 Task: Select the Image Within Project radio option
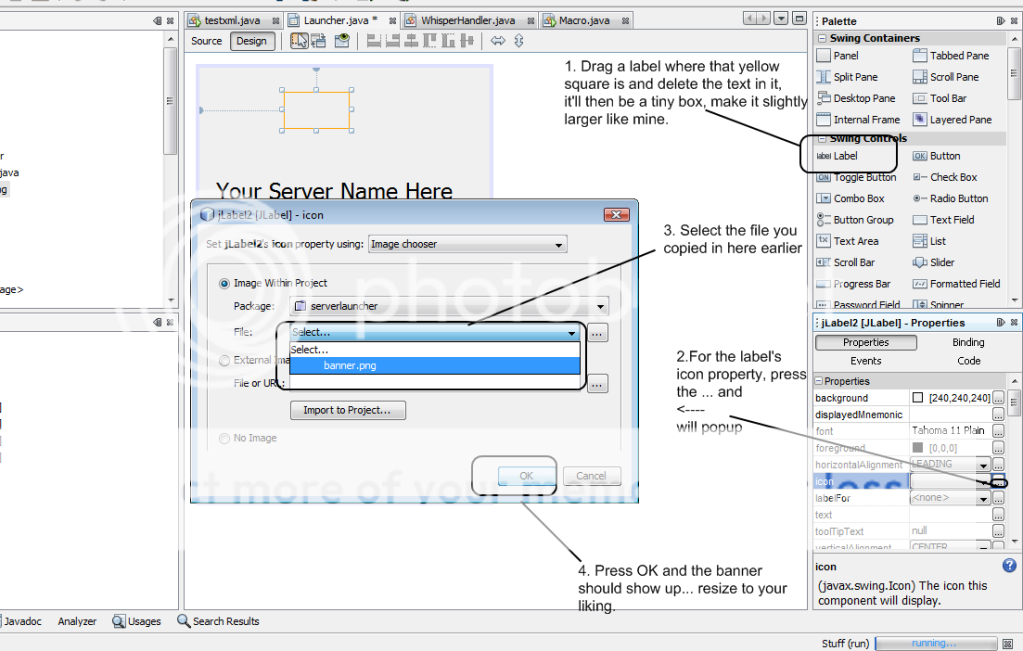click(225, 283)
